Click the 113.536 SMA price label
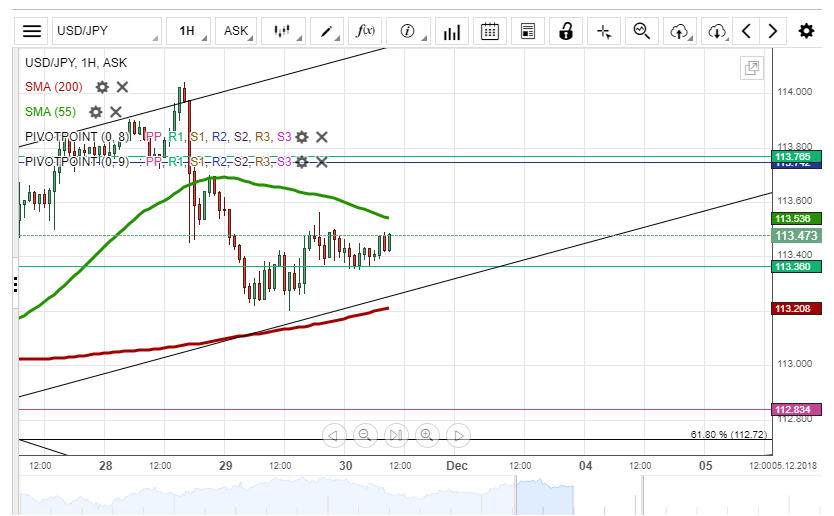Screen dimensions: 834x516 pyautogui.click(x=796, y=219)
